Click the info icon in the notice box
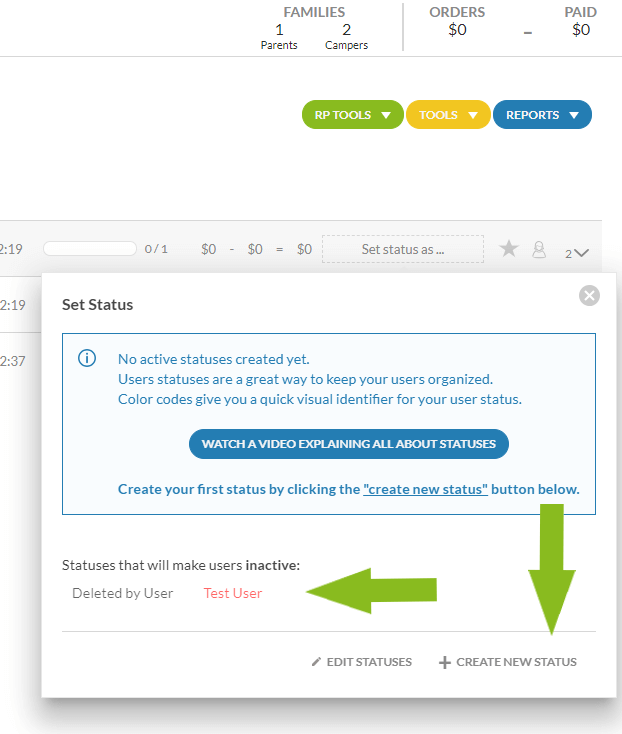 point(88,359)
